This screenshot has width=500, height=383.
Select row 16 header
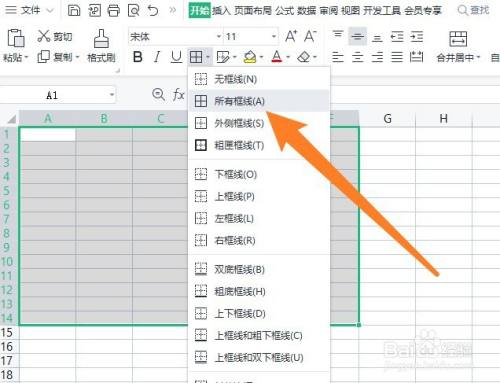tap(7, 346)
